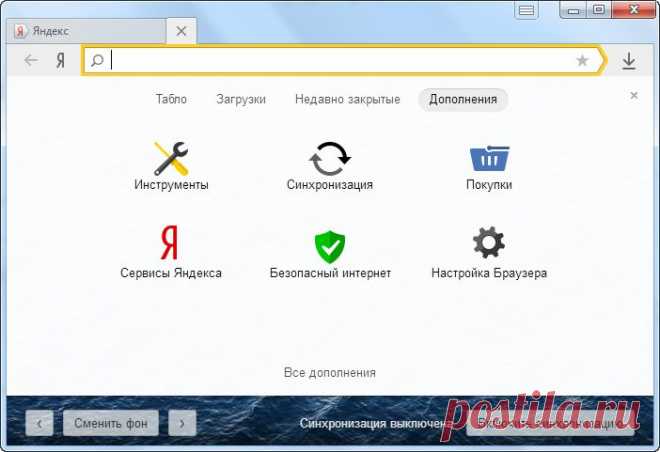Maximize the browser window

pos(599,10)
